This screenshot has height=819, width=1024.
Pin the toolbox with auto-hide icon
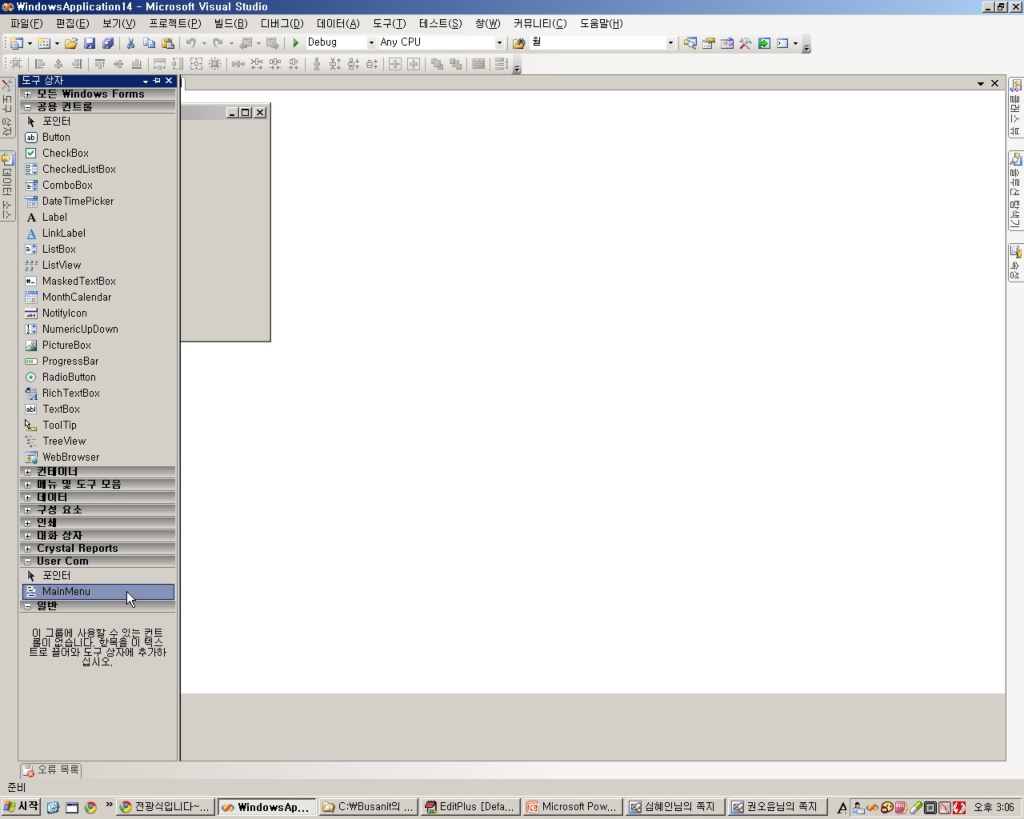coord(157,80)
